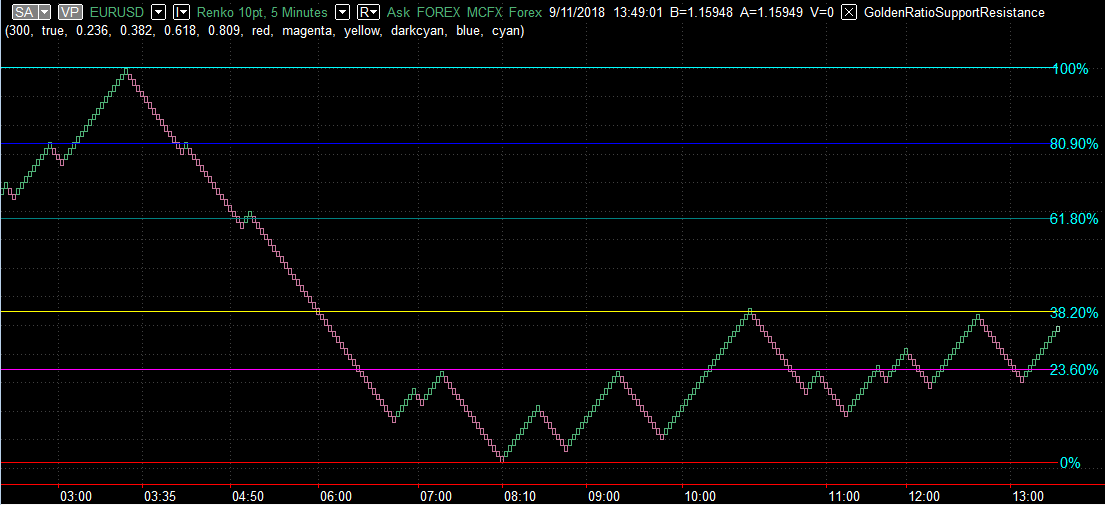Image resolution: width=1105 pixels, height=505 pixels.
Task: Click the 06:00 time axis label
Action: coord(336,497)
